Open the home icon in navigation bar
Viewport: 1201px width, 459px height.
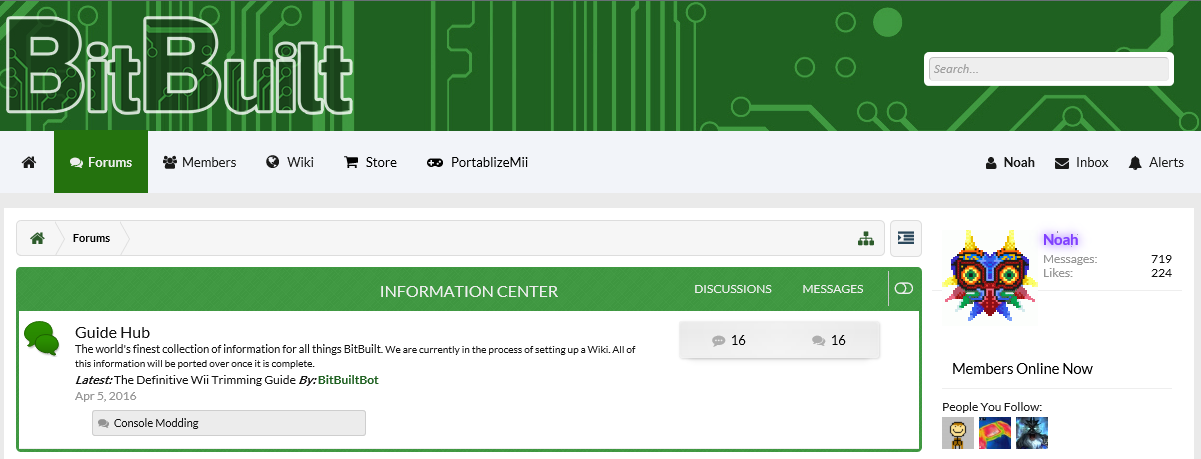29,162
